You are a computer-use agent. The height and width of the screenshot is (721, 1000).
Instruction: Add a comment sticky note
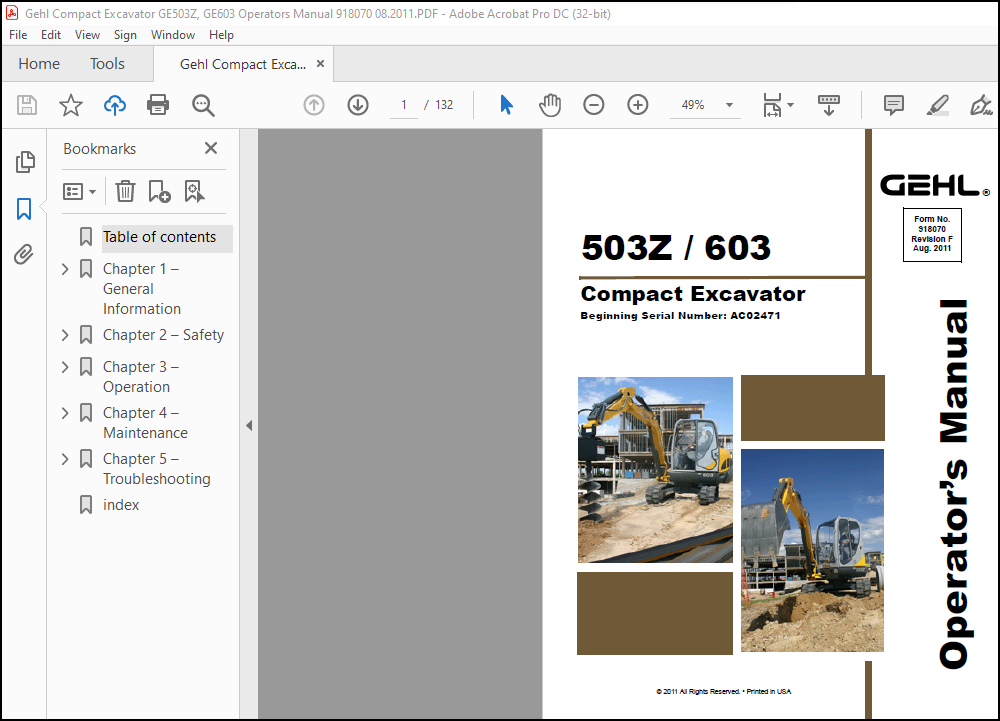(893, 105)
